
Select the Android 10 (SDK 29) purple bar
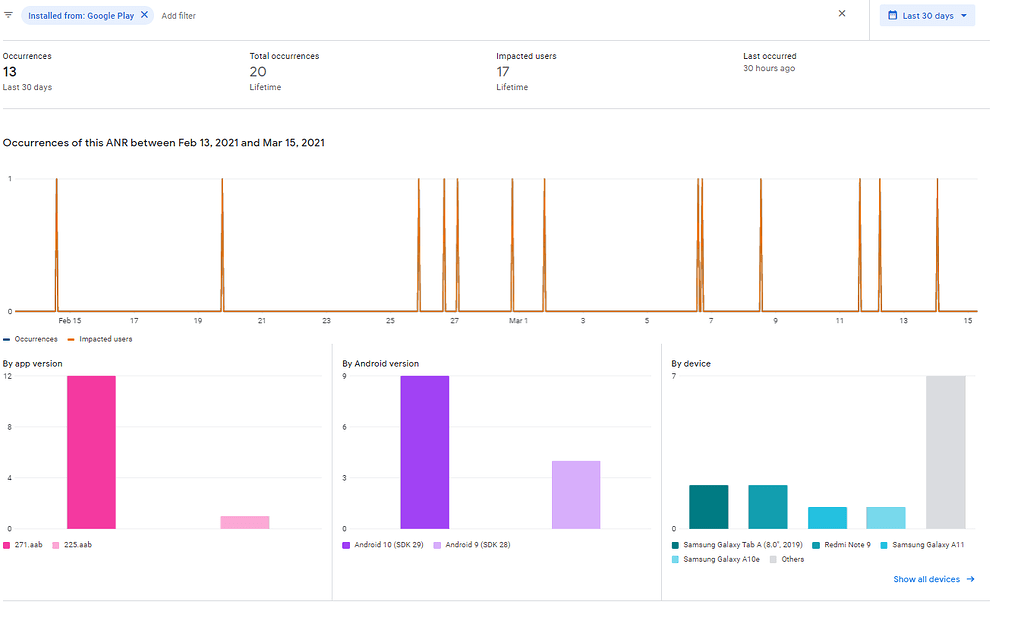coord(424,452)
